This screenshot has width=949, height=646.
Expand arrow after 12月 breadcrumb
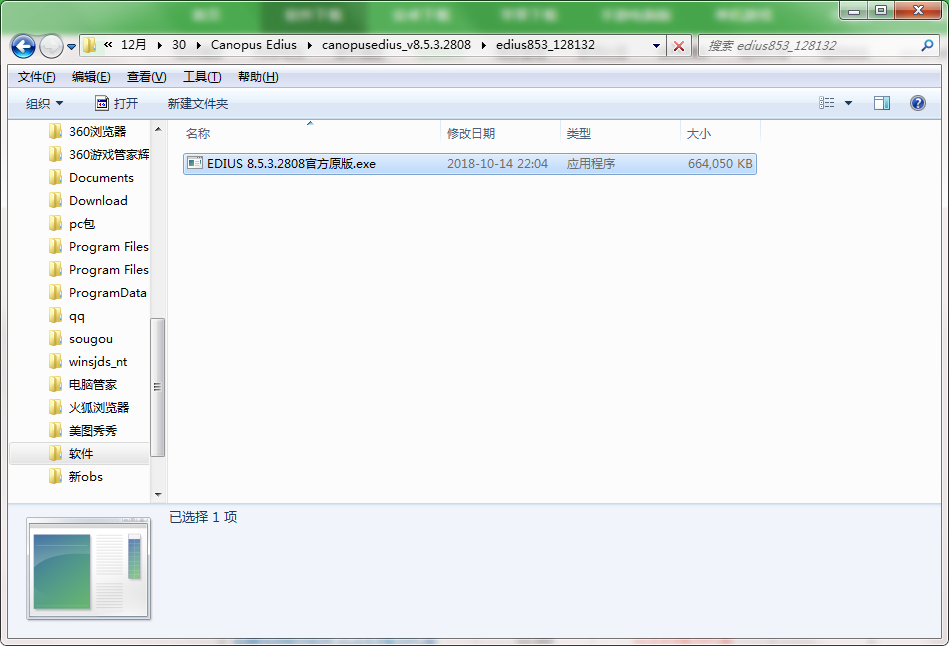coord(159,45)
